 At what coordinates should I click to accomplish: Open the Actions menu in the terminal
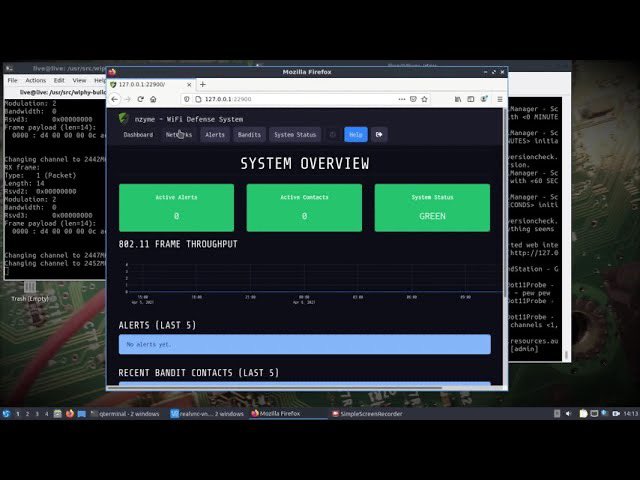(x=36, y=80)
